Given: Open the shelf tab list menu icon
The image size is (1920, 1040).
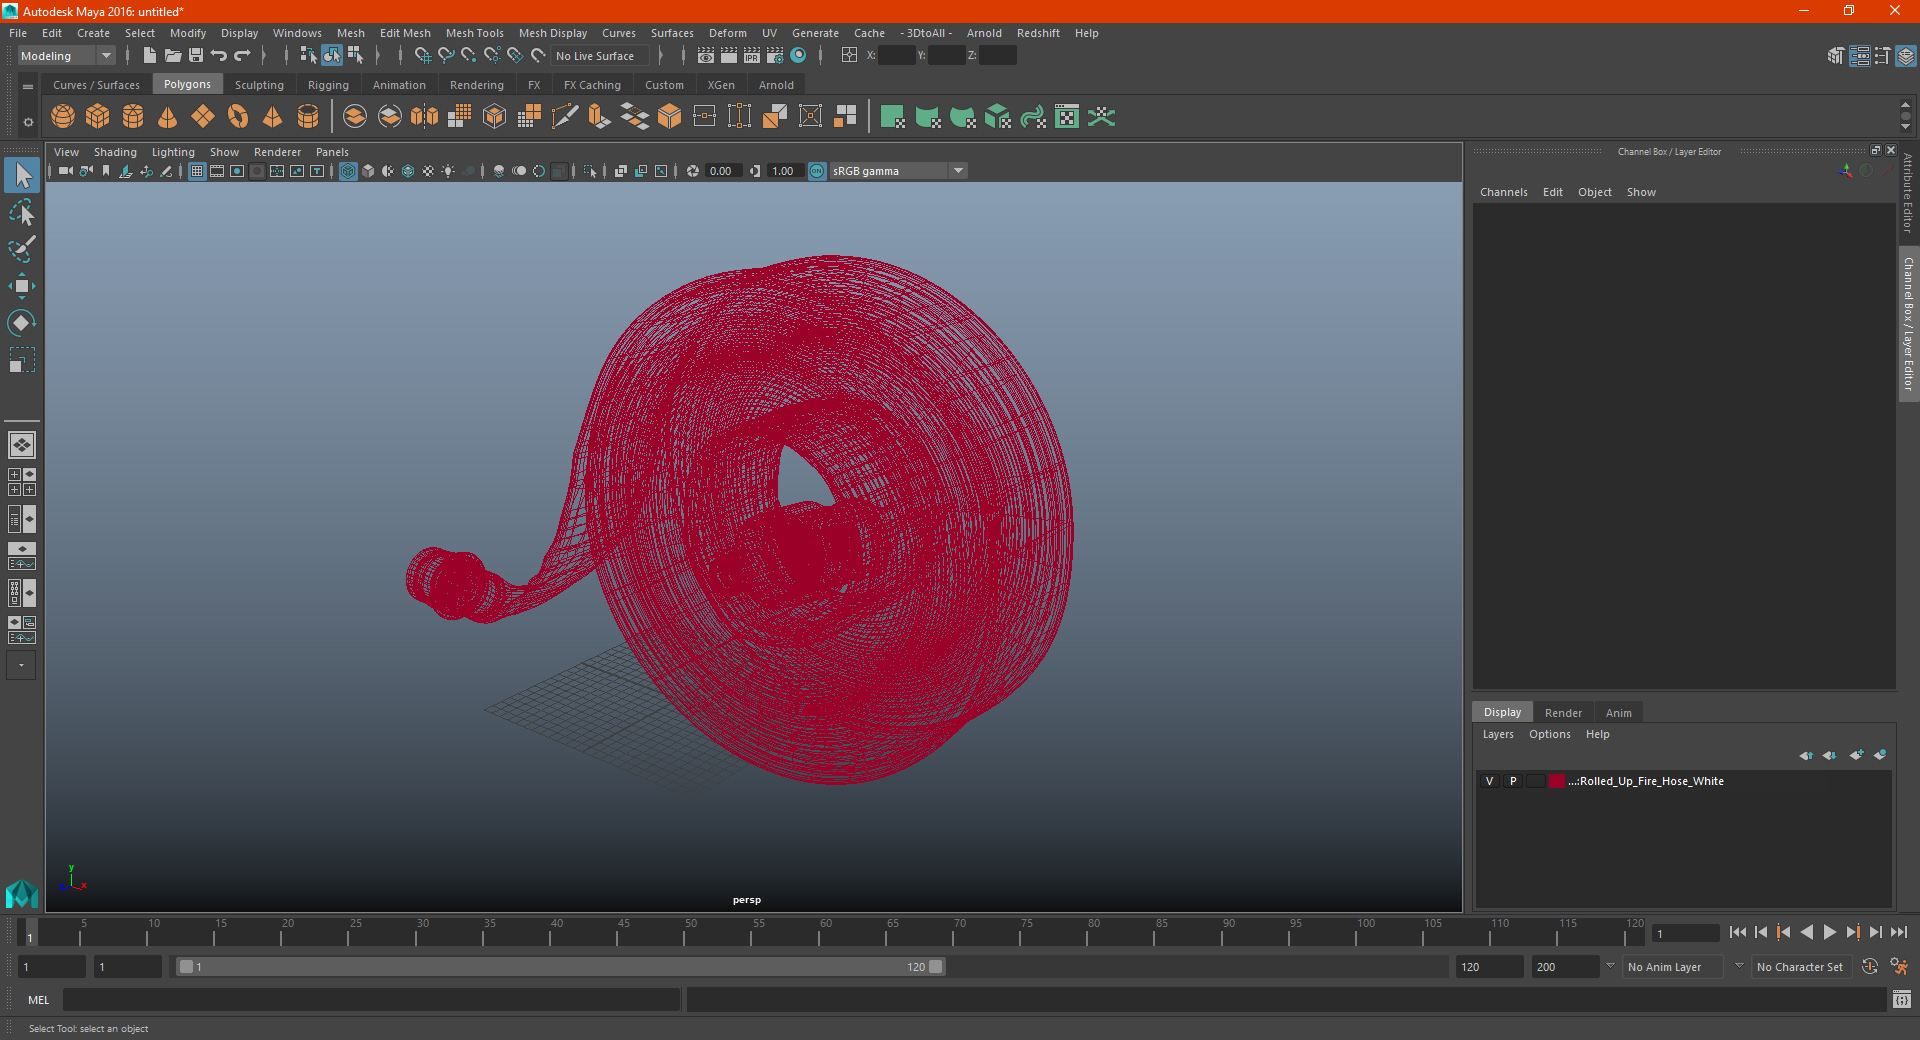Looking at the screenshot, I should point(28,86).
